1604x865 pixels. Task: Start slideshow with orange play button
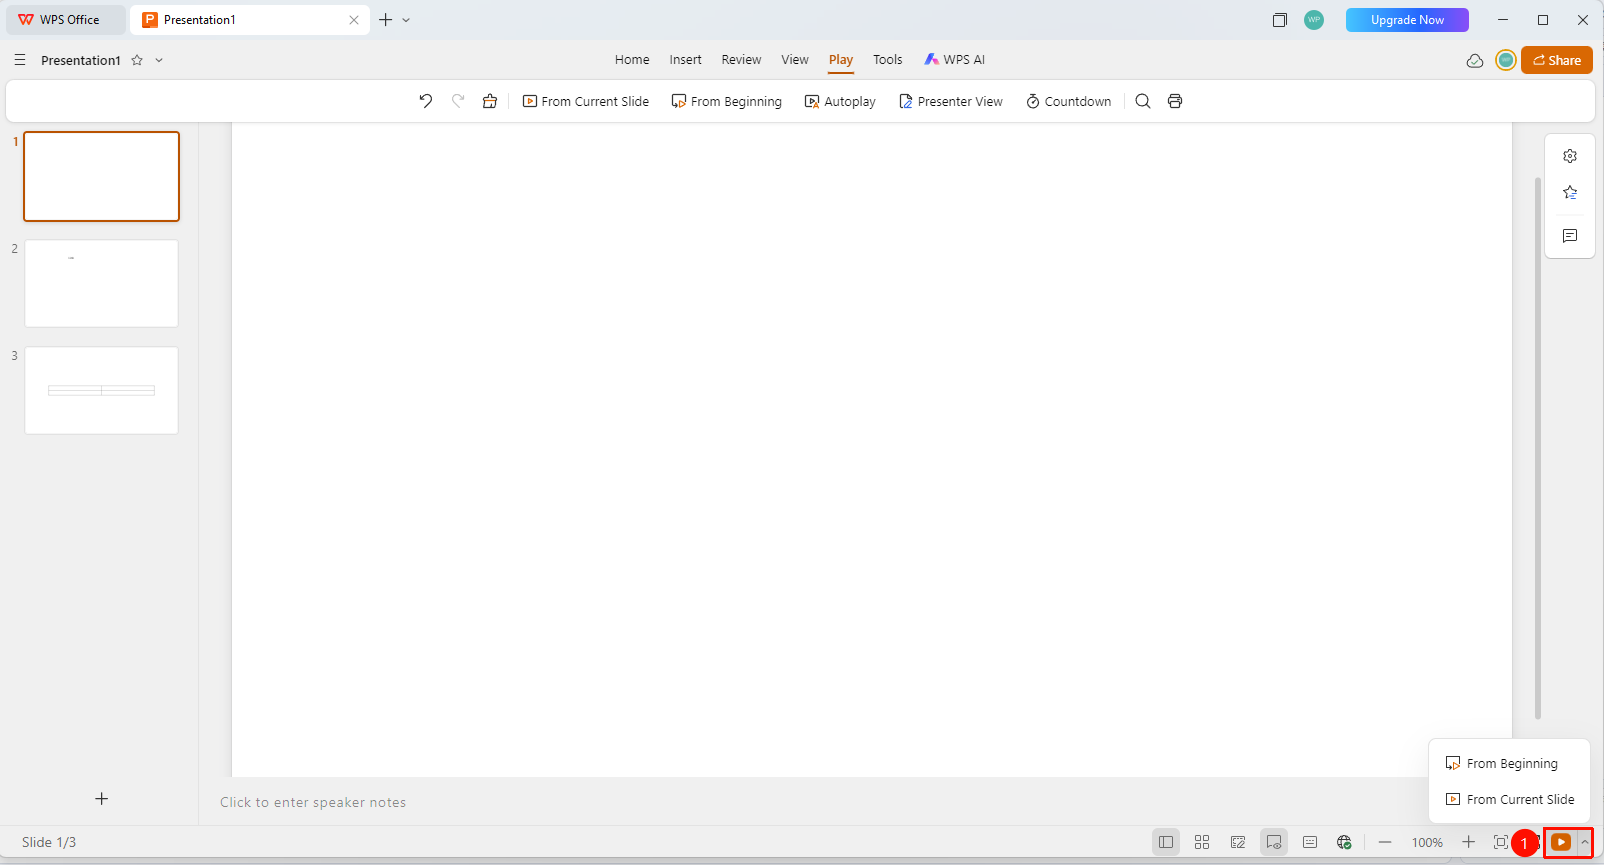pyautogui.click(x=1561, y=842)
